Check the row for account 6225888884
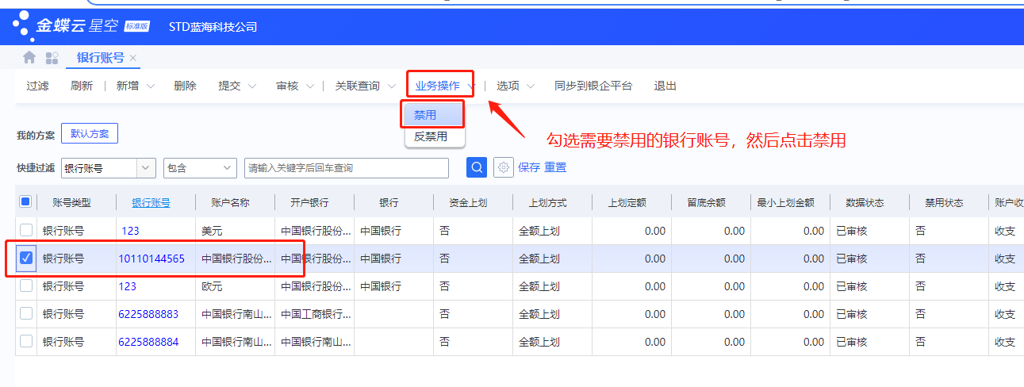Screen dimensions: 1024x387 tap(25, 342)
